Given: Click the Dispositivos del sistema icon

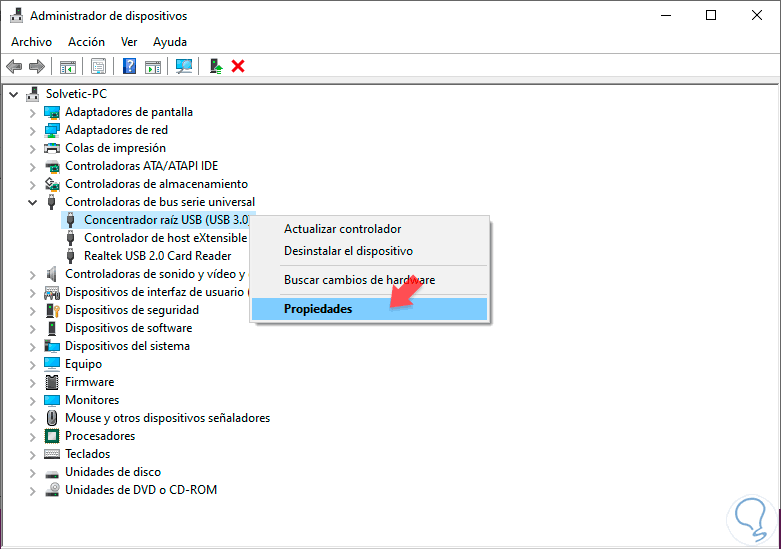Looking at the screenshot, I should tap(52, 346).
